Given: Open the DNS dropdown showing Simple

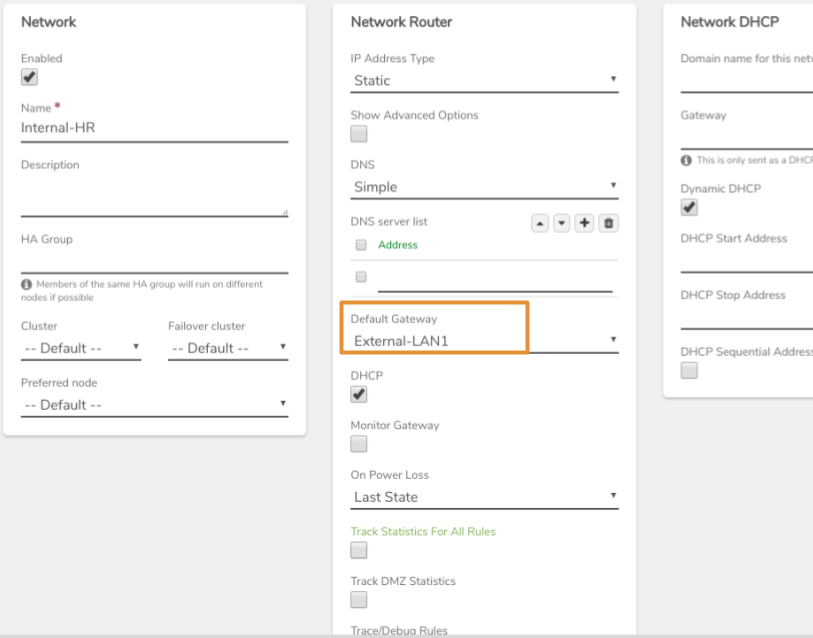Looking at the screenshot, I should (x=484, y=187).
